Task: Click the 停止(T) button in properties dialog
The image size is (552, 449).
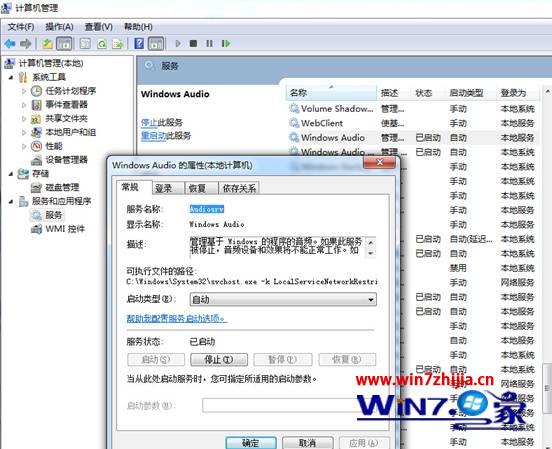Action: (219, 360)
